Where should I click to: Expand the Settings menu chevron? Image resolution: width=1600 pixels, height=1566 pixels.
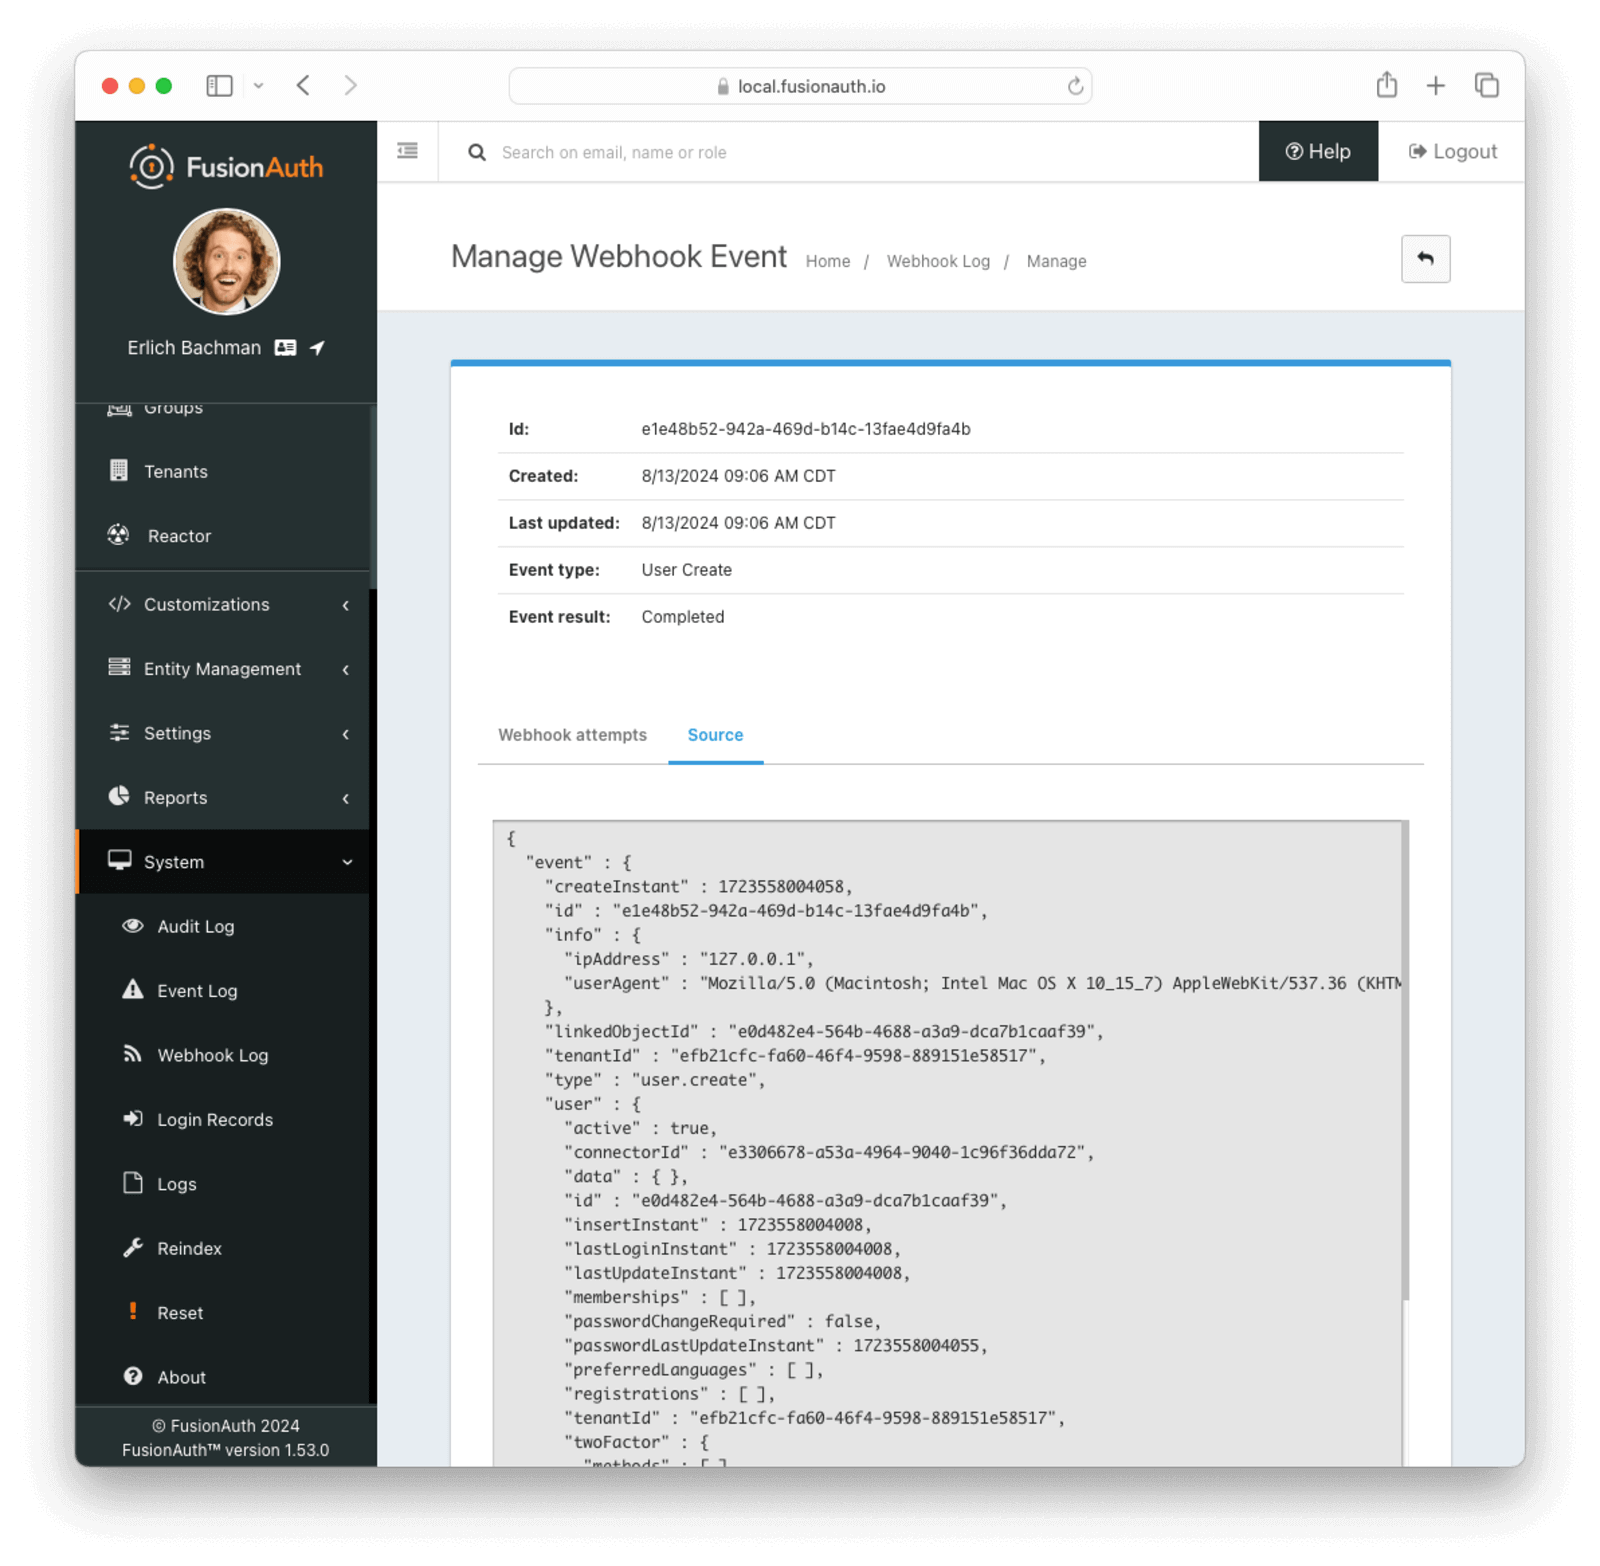(346, 734)
